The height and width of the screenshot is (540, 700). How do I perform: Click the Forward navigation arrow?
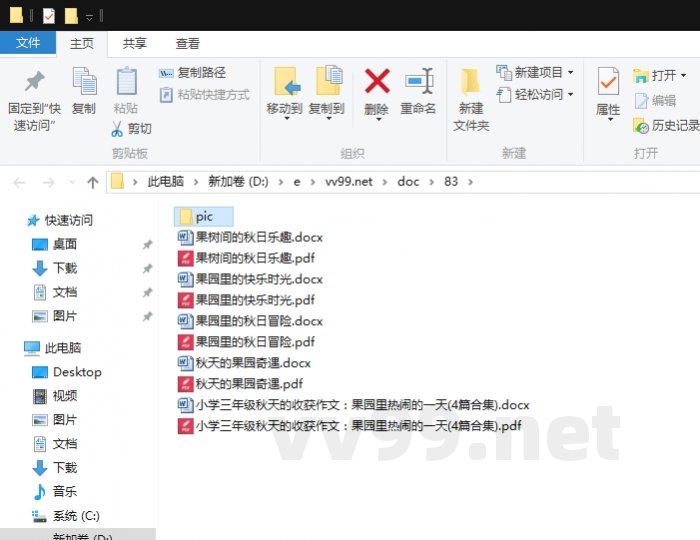(x=48, y=183)
